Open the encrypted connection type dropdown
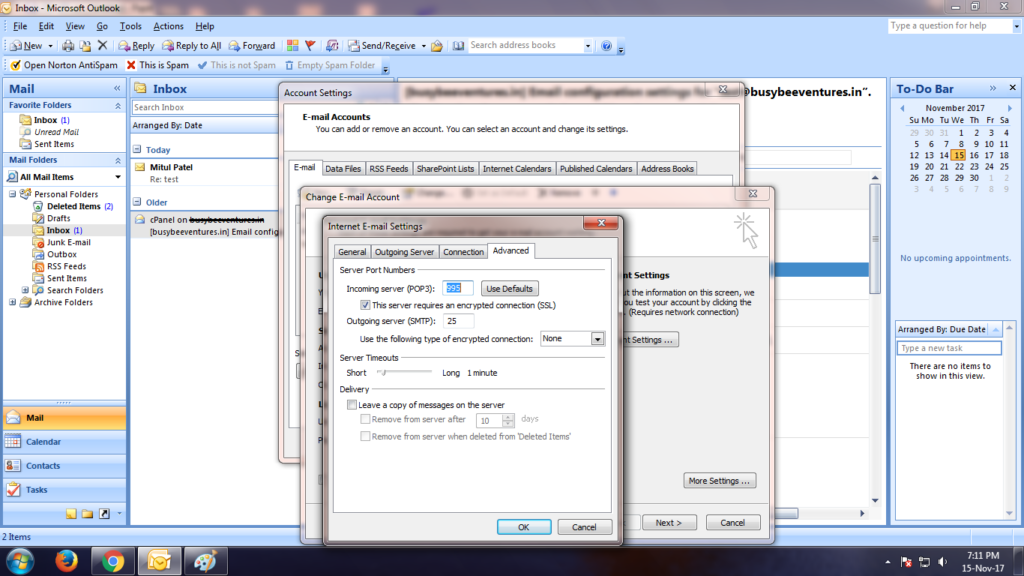1024x576 pixels. point(597,339)
